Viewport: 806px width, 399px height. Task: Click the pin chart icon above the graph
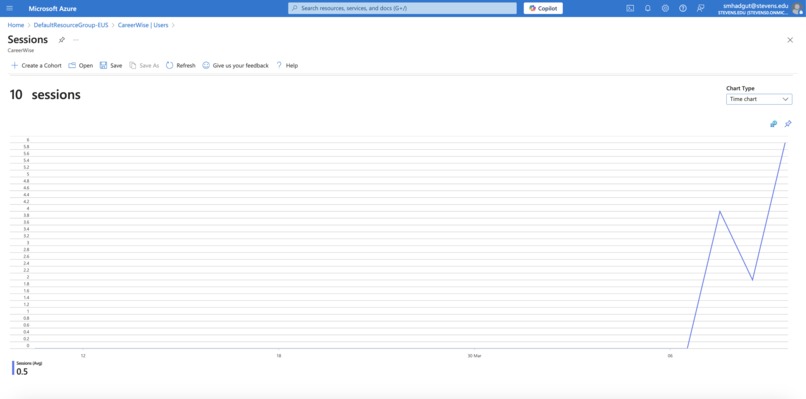point(787,124)
